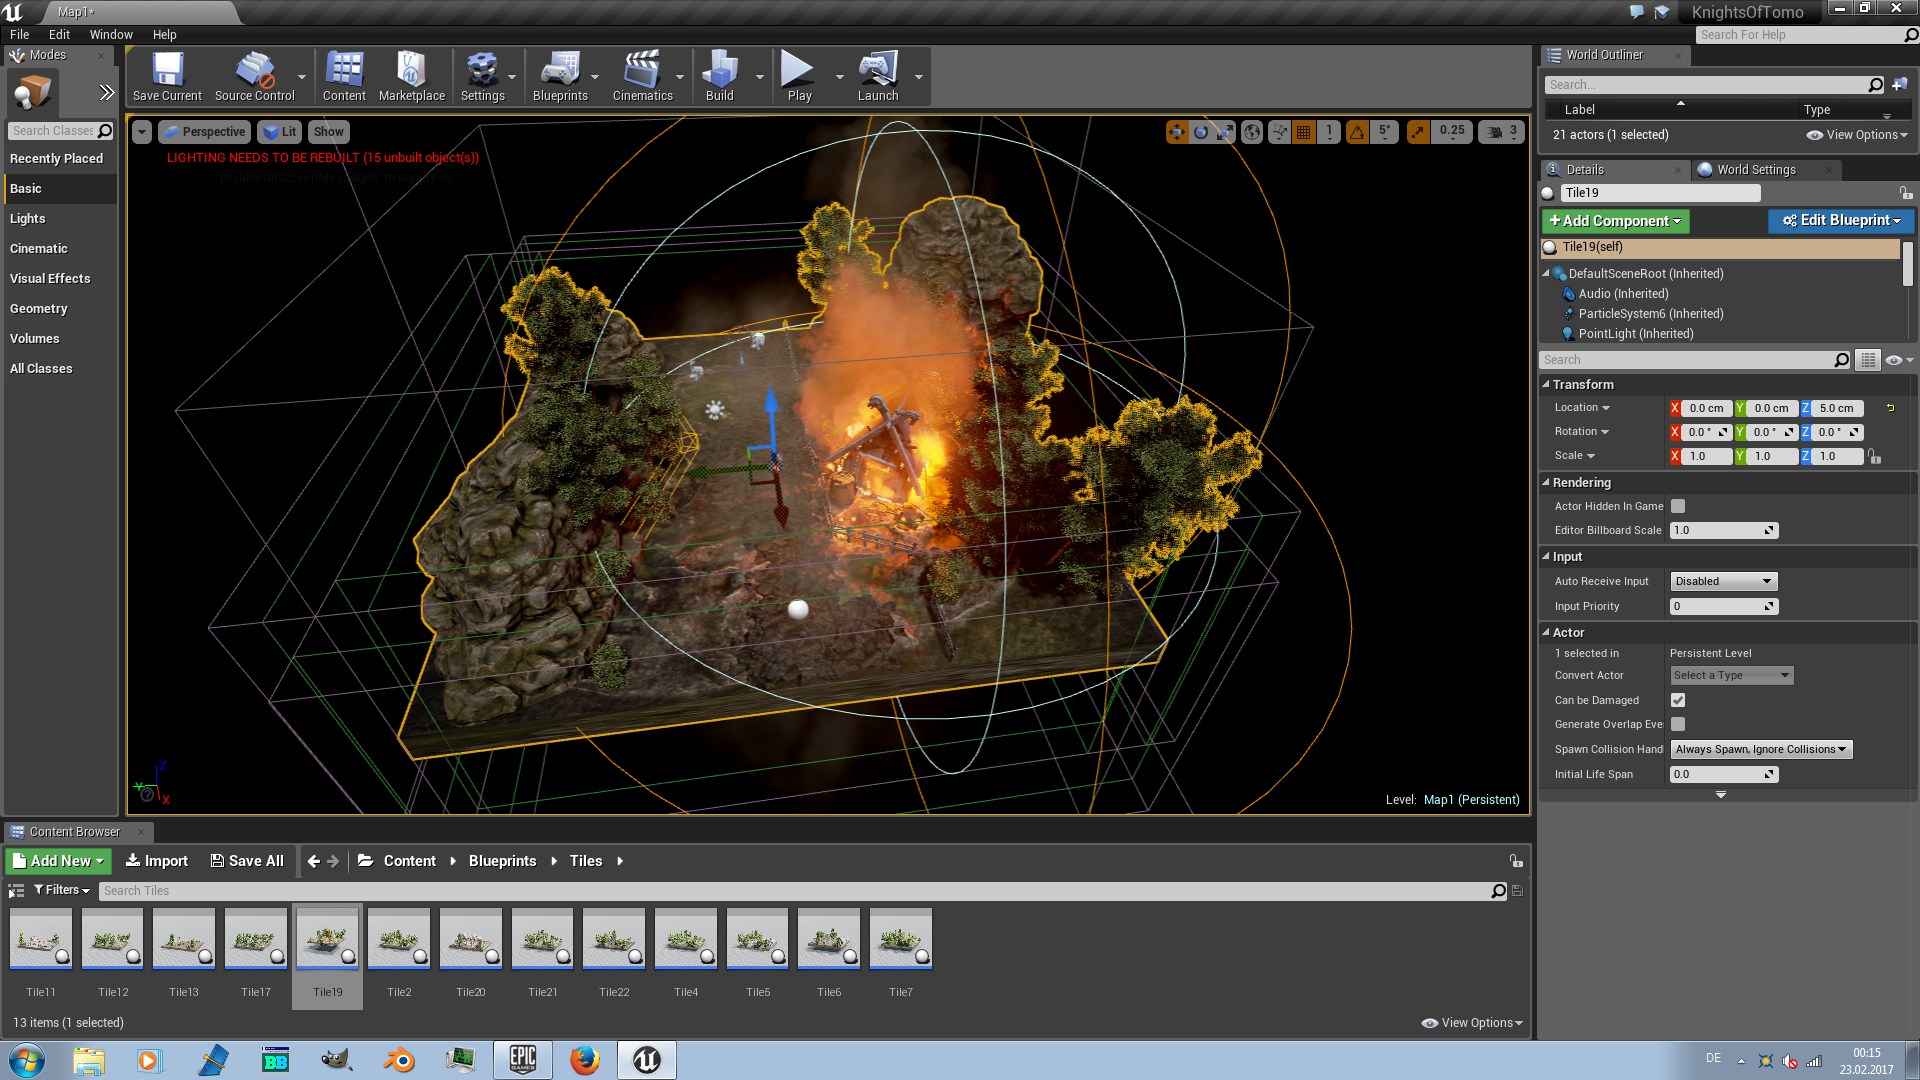The width and height of the screenshot is (1920, 1080).
Task: Open Blender from the Windows taskbar
Action: click(x=399, y=1060)
